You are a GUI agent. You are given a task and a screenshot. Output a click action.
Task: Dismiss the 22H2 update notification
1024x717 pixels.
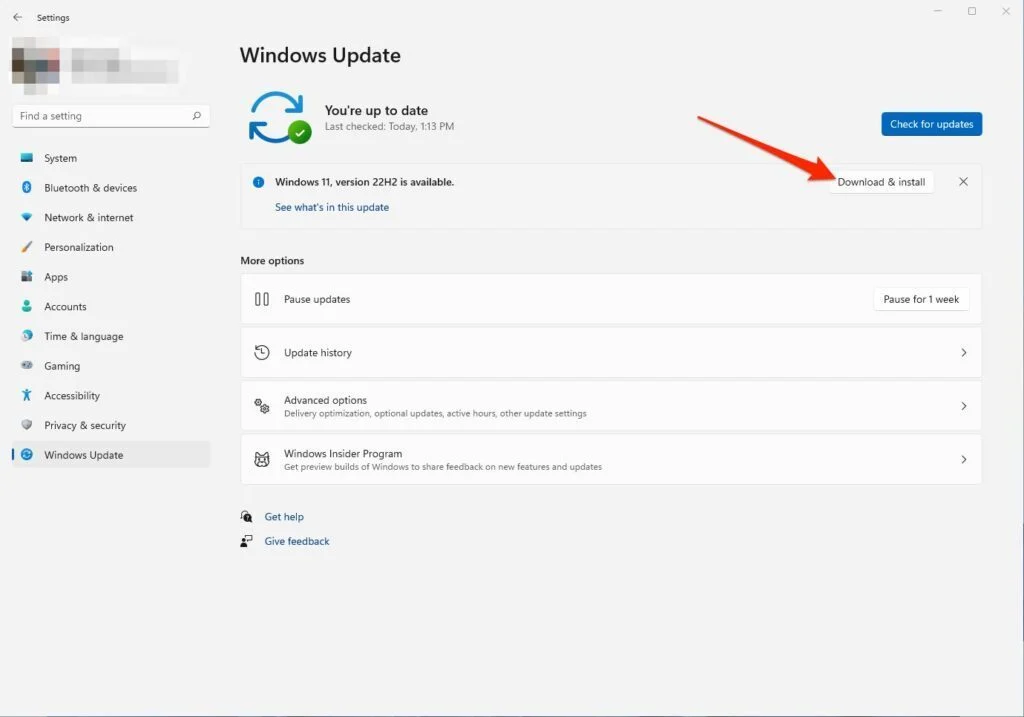[963, 182]
